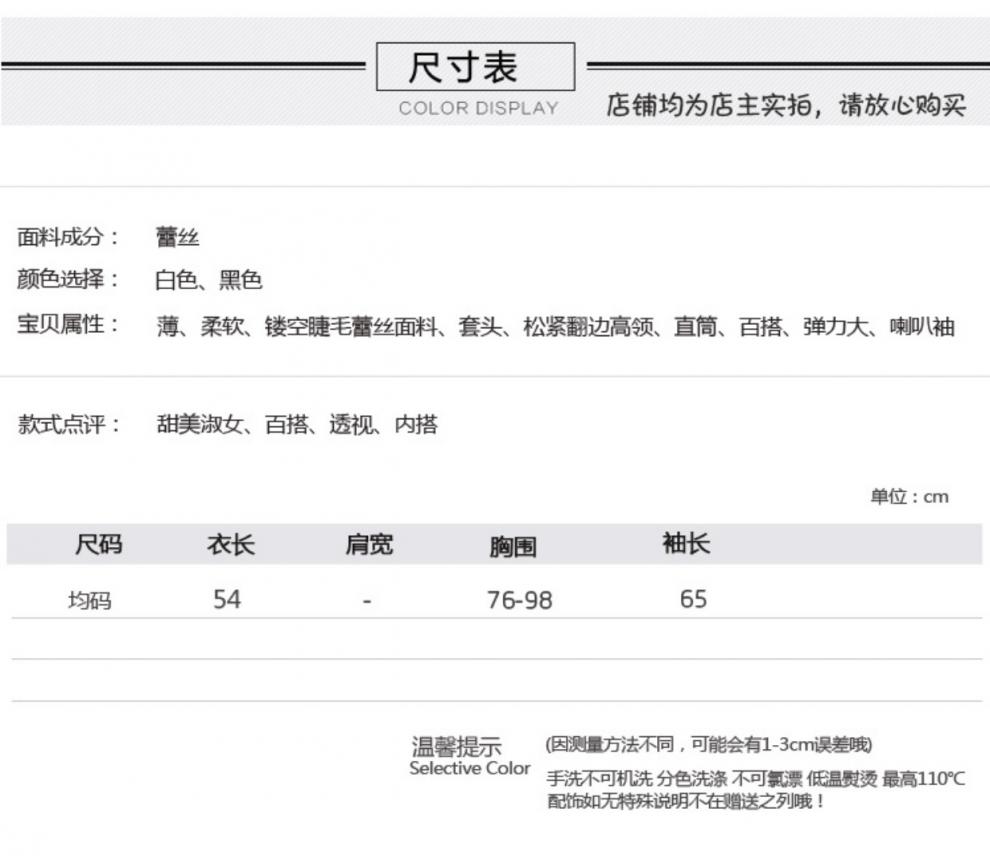Click the 手洗不可机洗 washing instructions line
Screen dimensions: 990x856
click(756, 779)
